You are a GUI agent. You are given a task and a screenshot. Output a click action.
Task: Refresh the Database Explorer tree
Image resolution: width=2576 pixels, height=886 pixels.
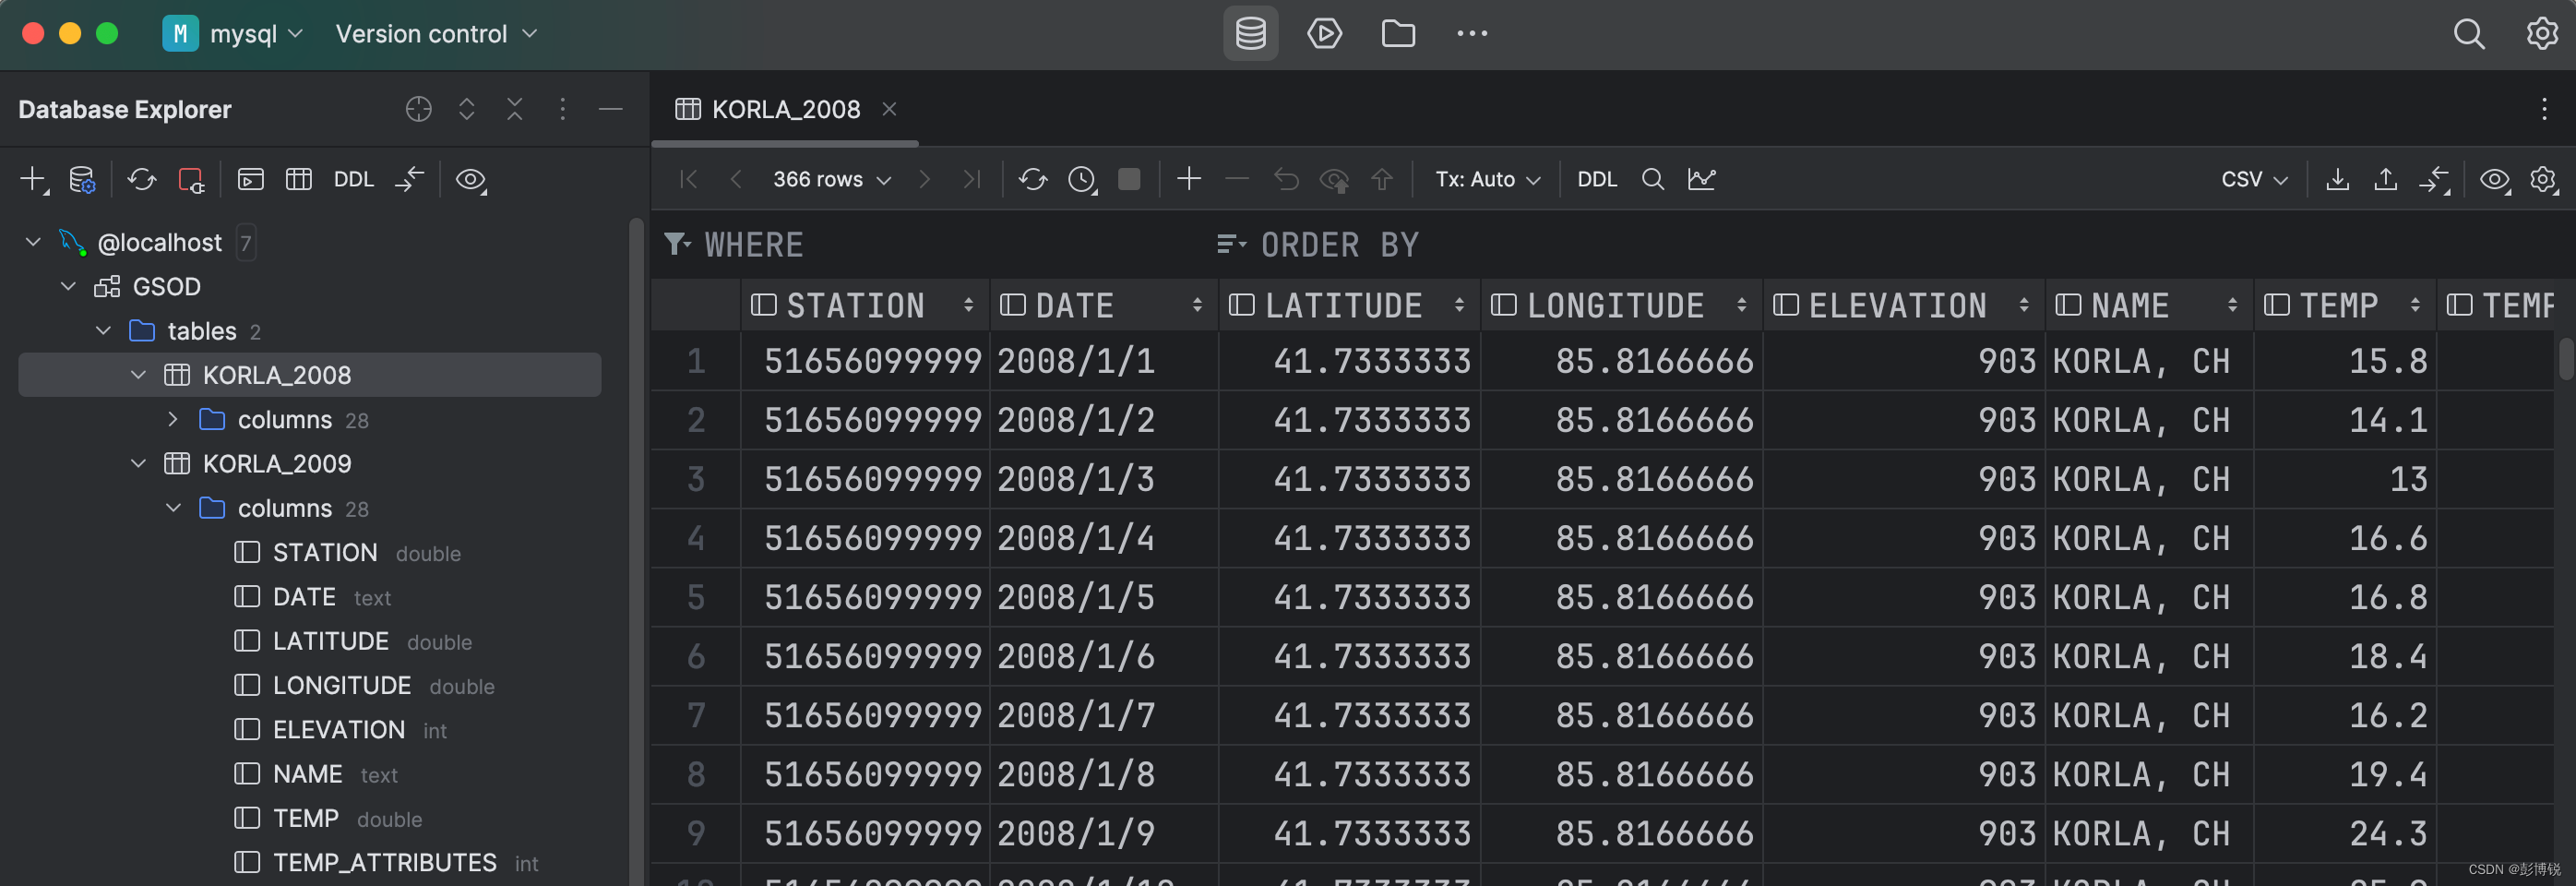141,179
